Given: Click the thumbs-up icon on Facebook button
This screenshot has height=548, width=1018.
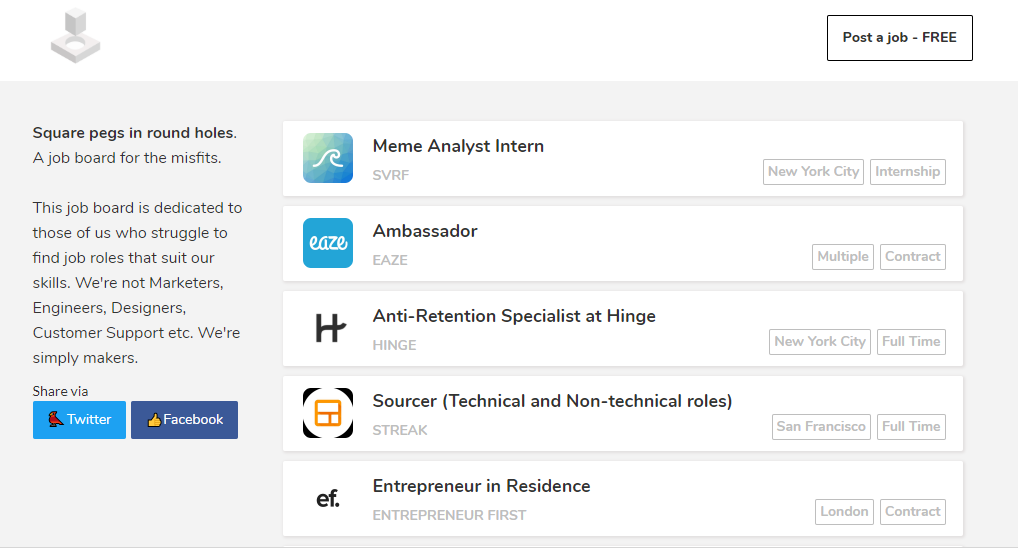Looking at the screenshot, I should [154, 420].
